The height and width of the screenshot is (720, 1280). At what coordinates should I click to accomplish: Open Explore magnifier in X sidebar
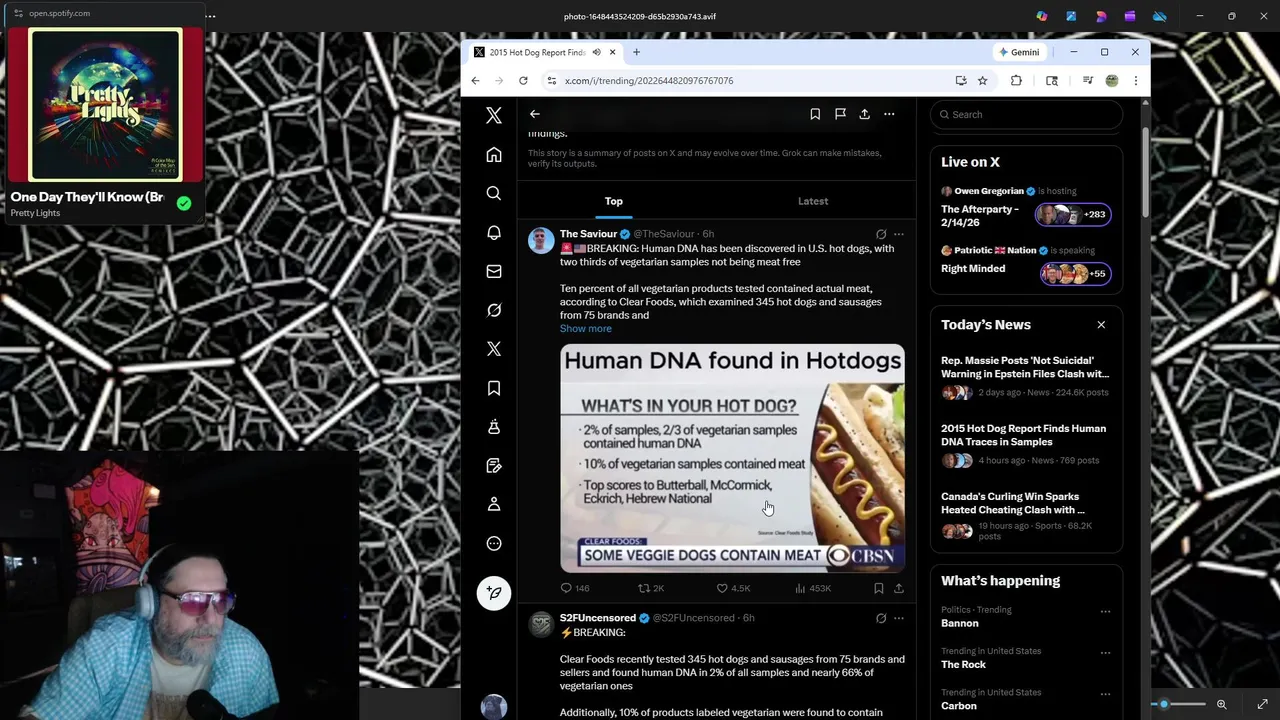point(494,193)
